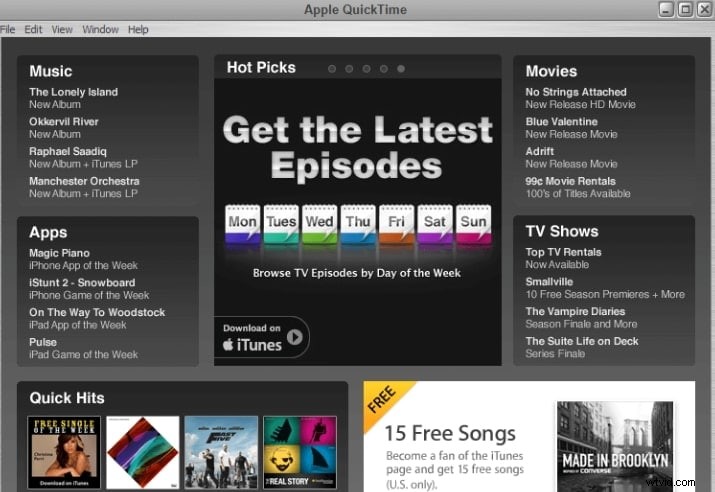
Task: Click the Fri calendar icon
Action: click(x=397, y=224)
